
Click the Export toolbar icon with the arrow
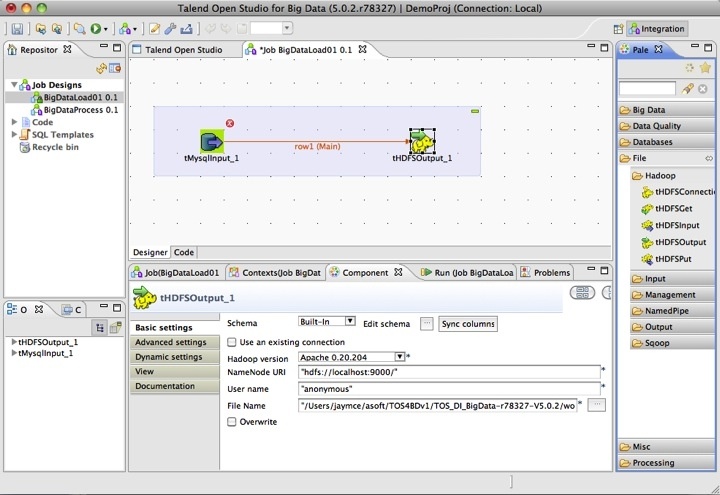[x=186, y=29]
